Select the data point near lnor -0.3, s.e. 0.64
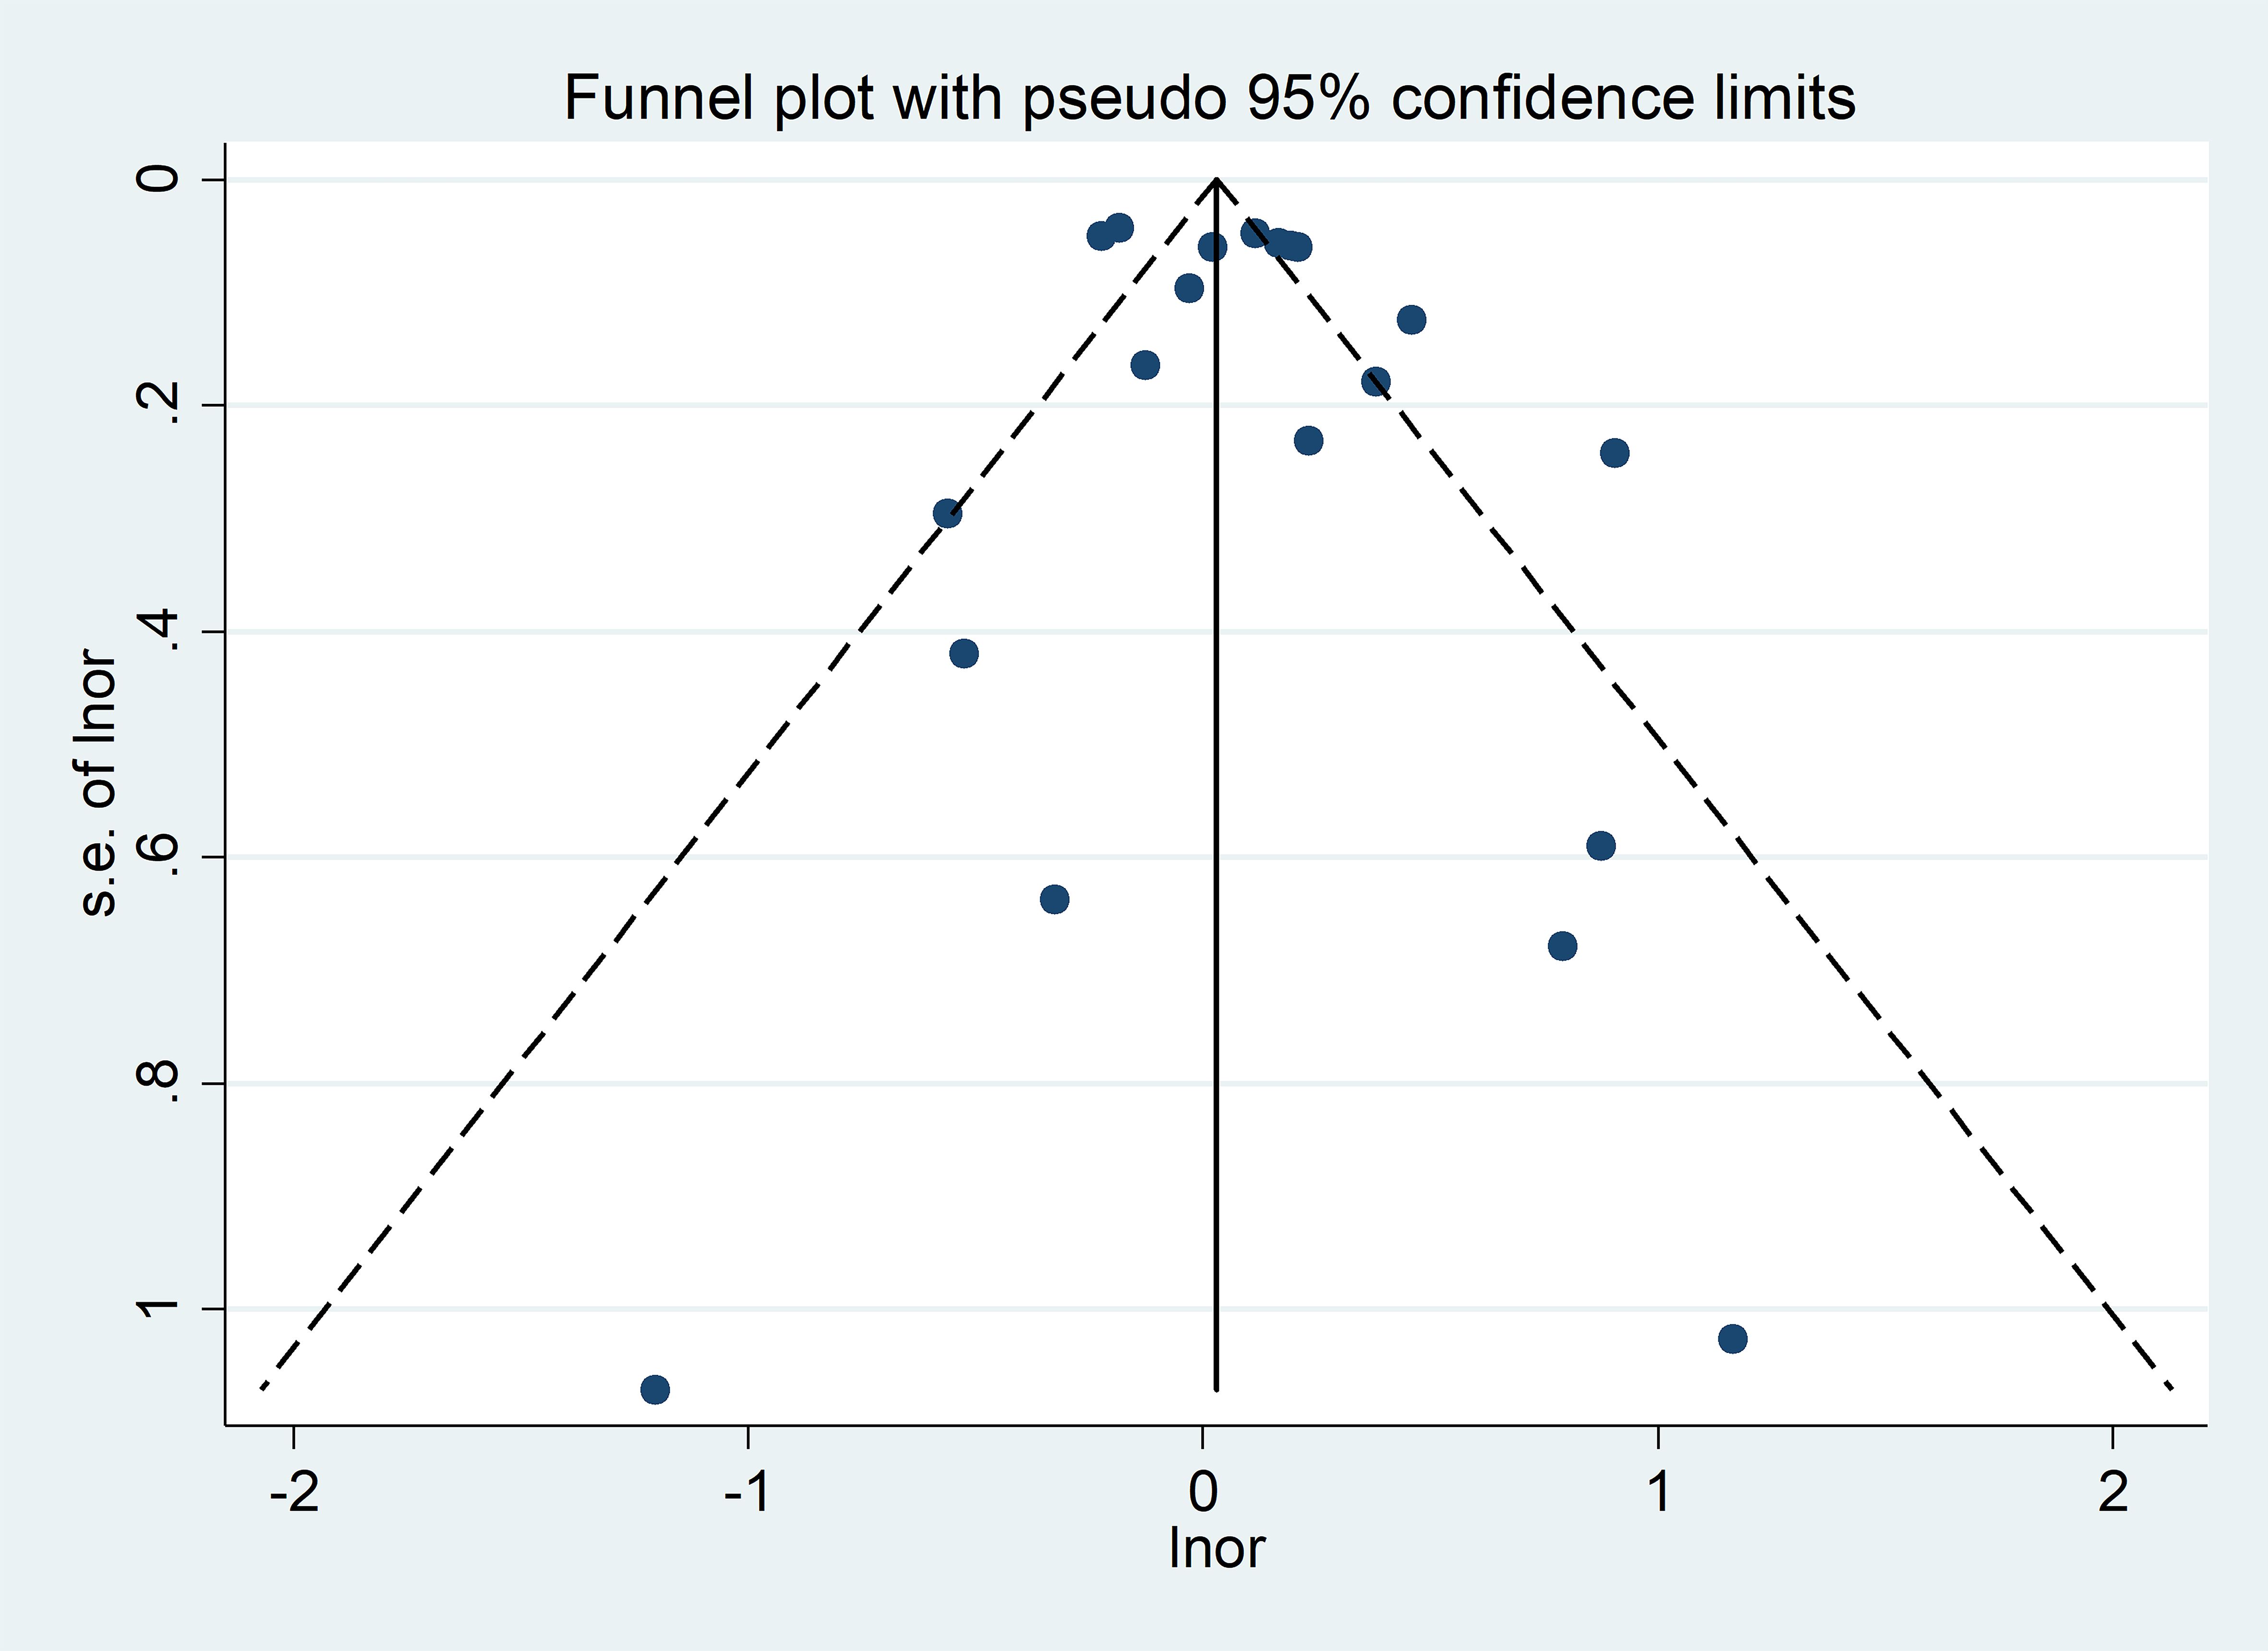This screenshot has width=2268, height=1651. pyautogui.click(x=1055, y=899)
